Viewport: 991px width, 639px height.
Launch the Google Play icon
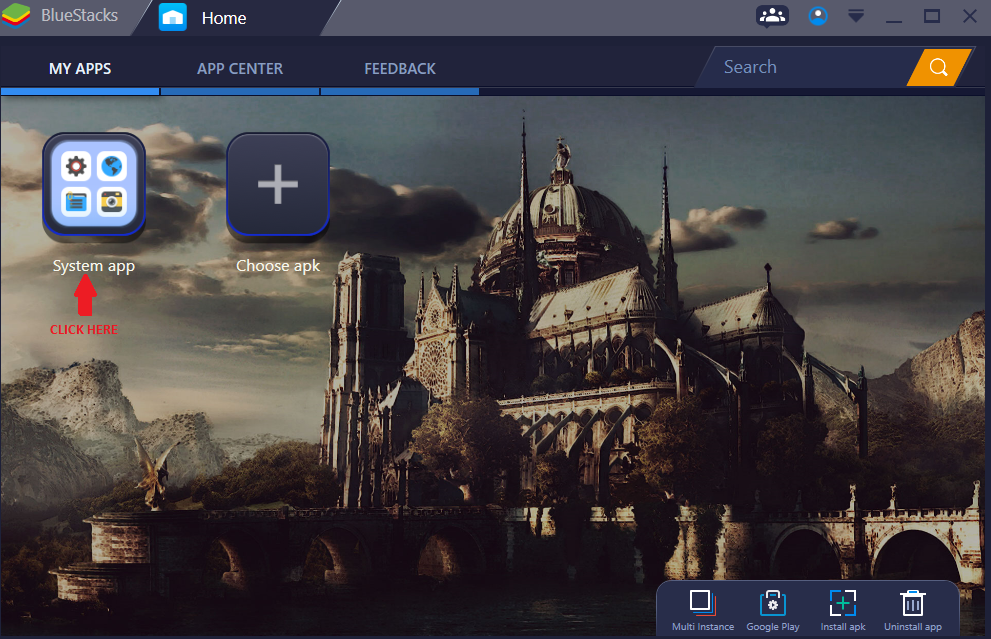coord(772,603)
